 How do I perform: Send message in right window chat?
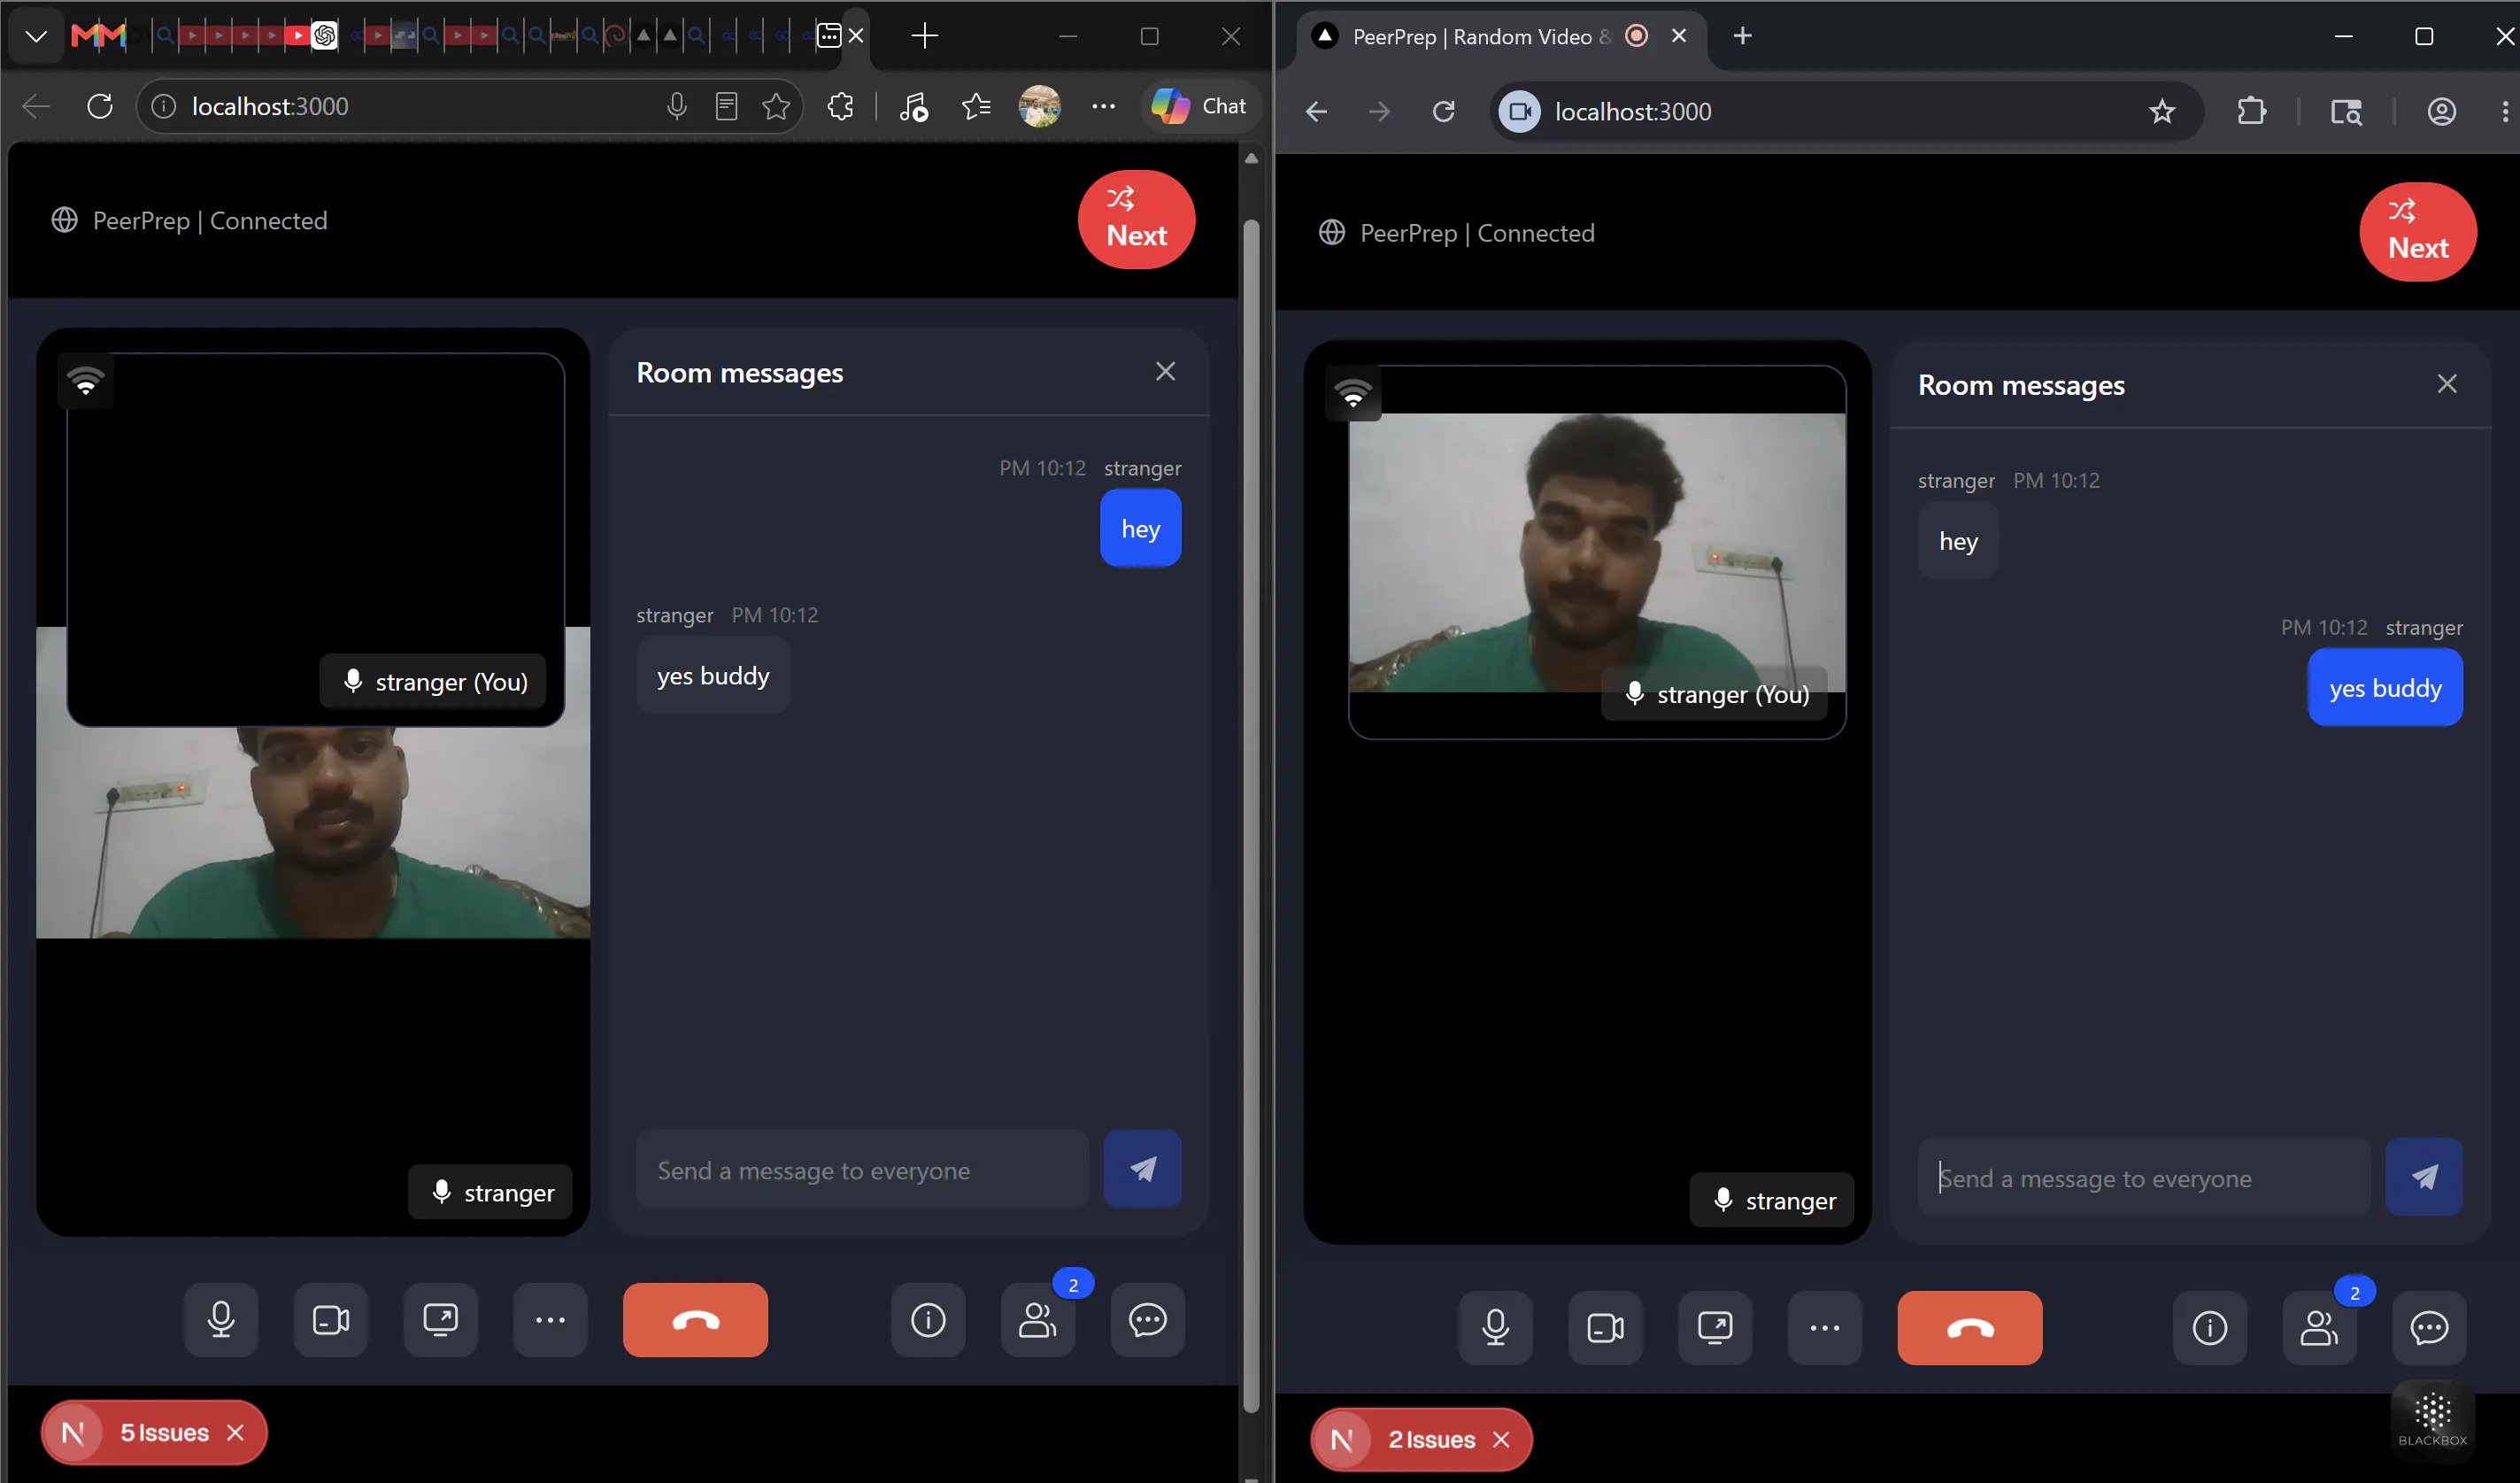click(2425, 1177)
